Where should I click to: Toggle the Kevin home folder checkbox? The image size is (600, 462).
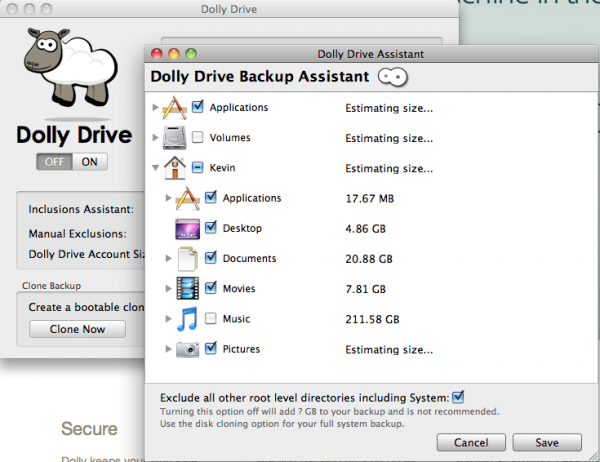(197, 167)
